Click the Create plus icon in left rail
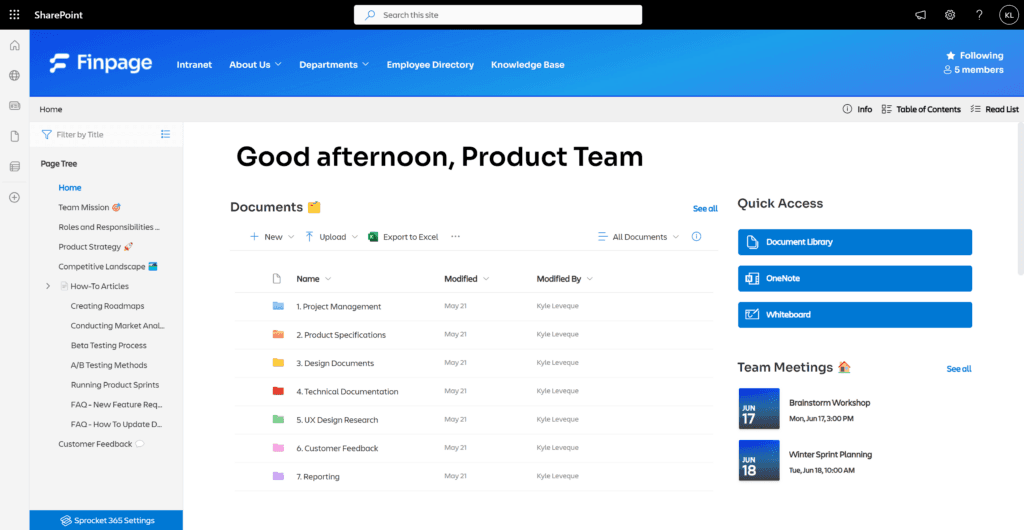This screenshot has height=530, width=1024. [x=14, y=197]
